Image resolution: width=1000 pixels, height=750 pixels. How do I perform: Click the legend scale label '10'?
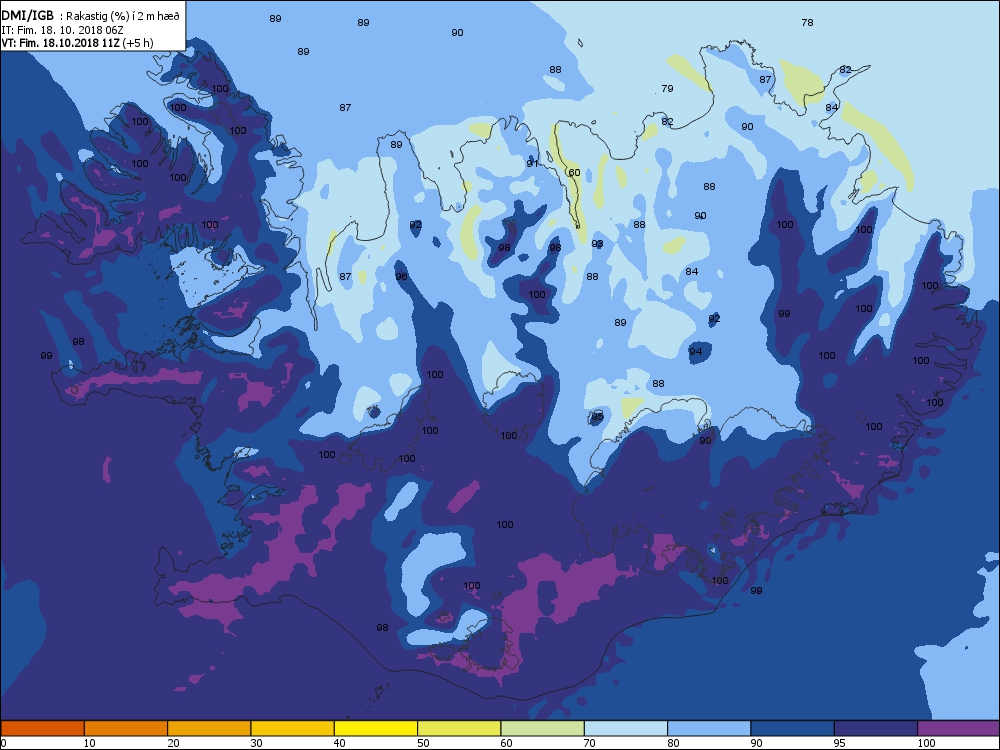pos(89,743)
